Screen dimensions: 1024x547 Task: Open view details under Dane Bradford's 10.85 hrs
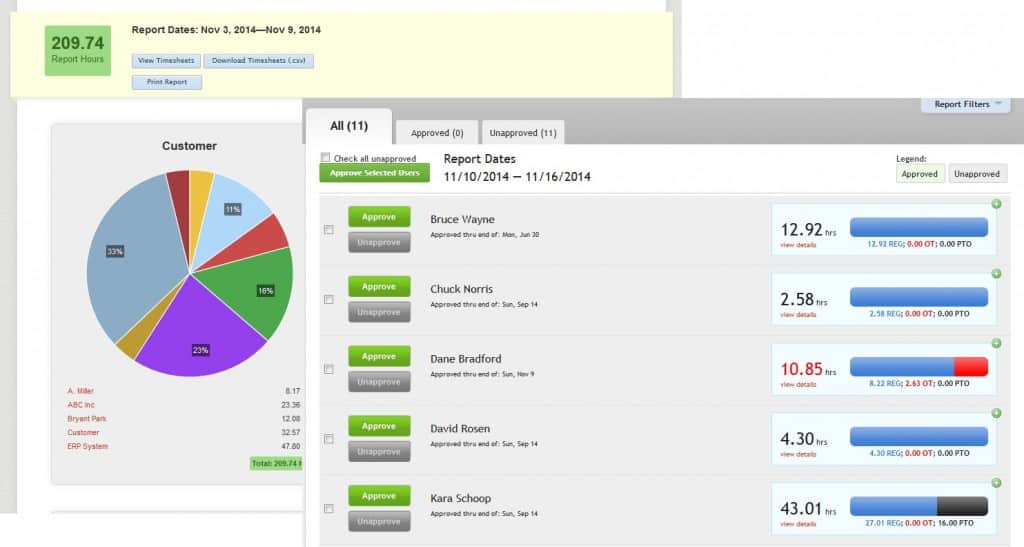(x=798, y=385)
